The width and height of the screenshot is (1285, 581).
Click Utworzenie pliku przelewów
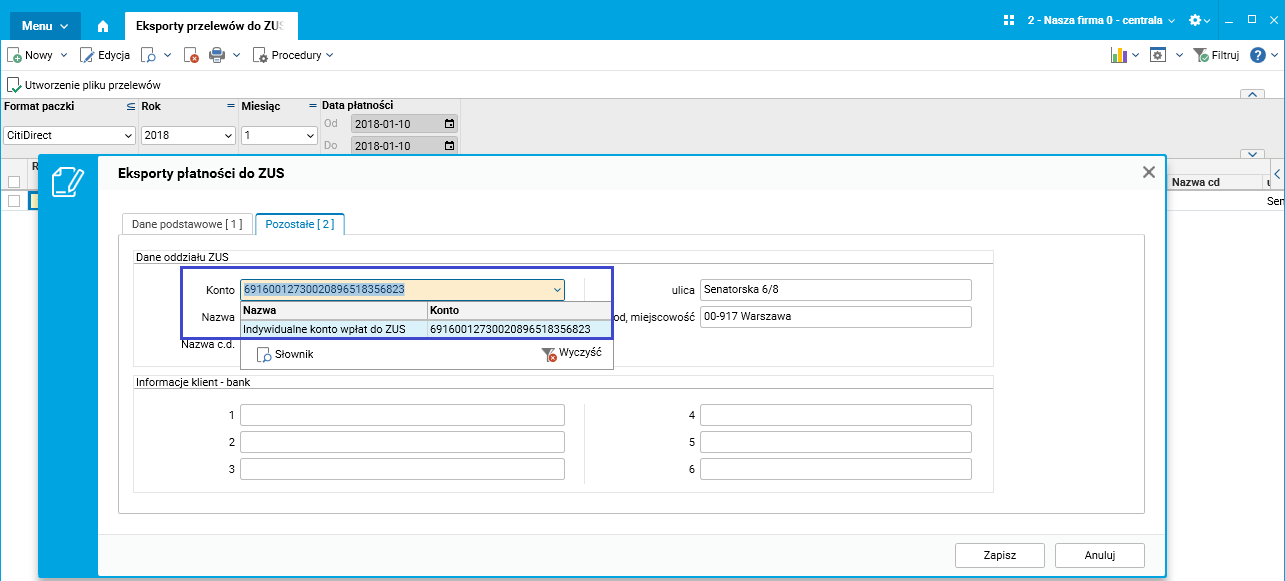point(84,85)
